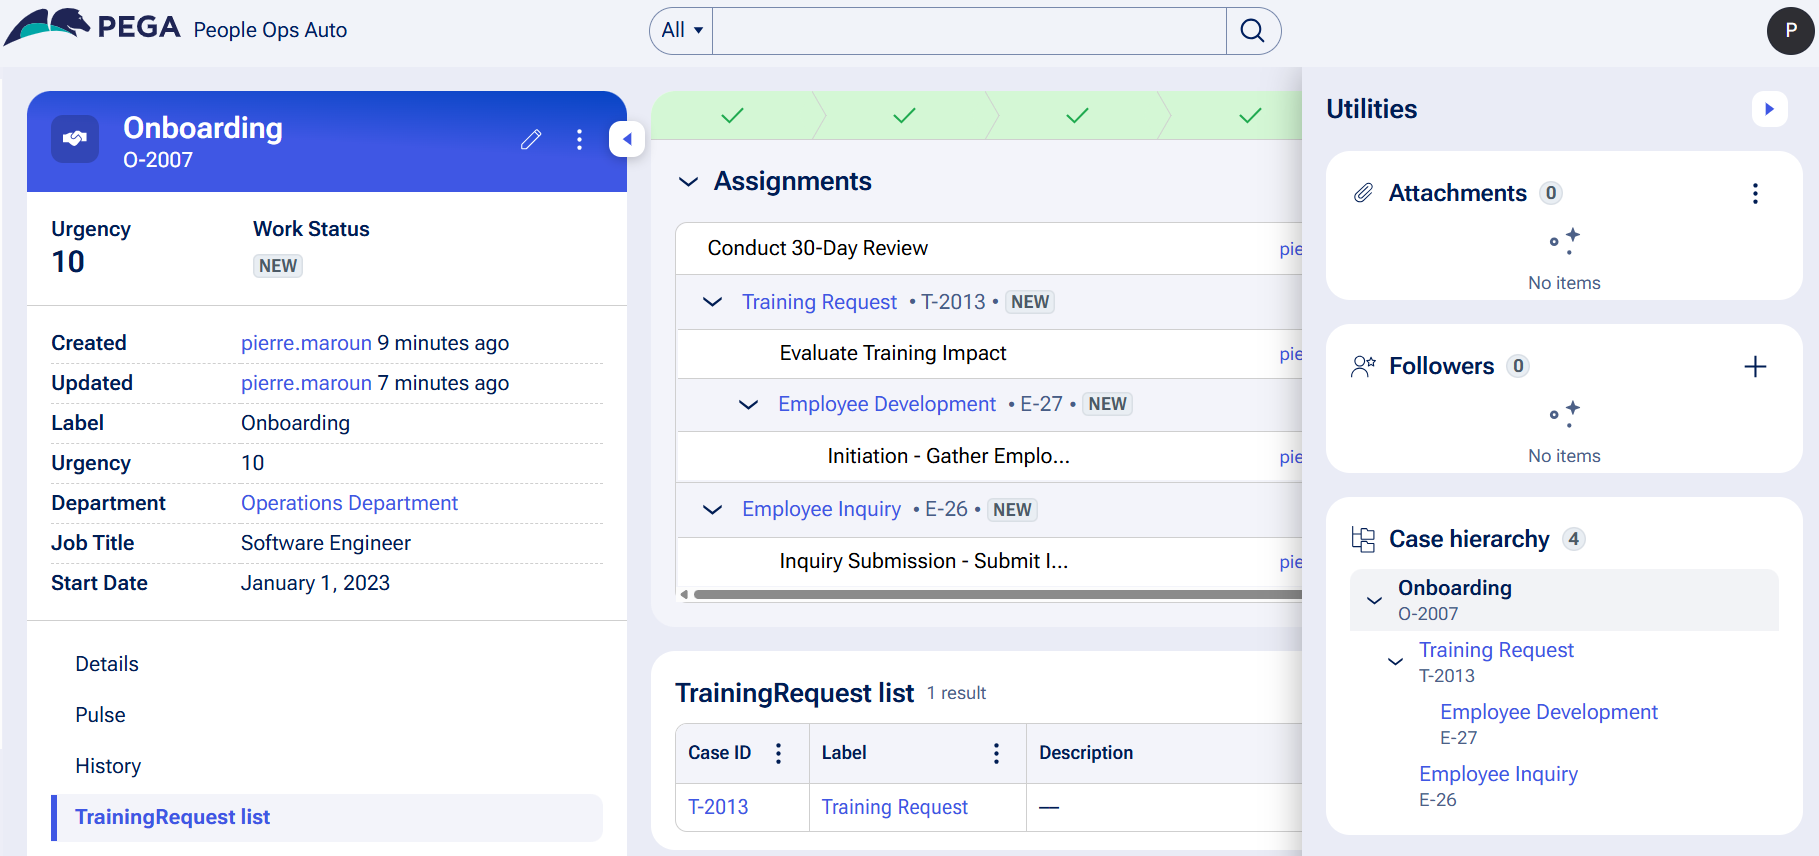Screen dimensions: 1819x856
Task: Collapse the Onboarding node in Case hierarchy
Action: coord(1374,600)
